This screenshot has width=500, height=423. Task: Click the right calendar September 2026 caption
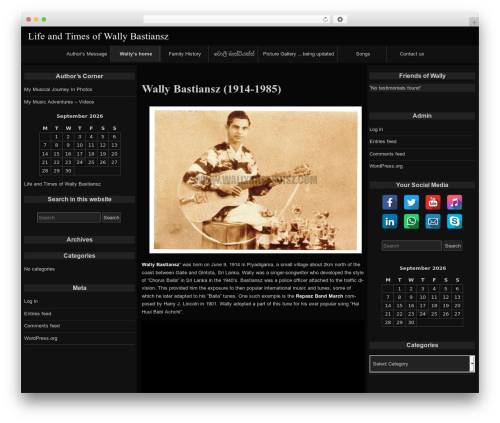click(x=423, y=268)
